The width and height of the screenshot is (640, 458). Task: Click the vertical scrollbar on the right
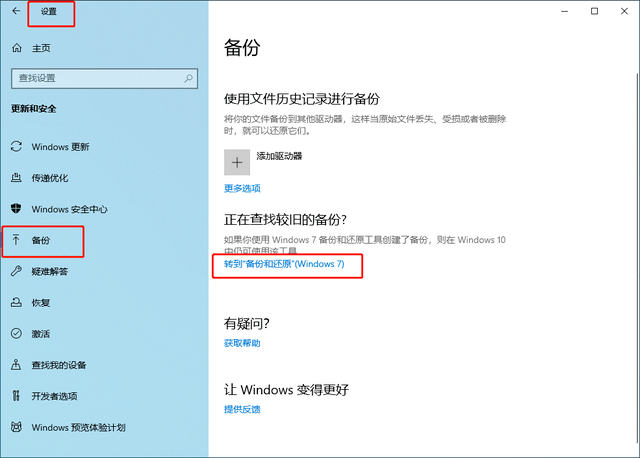pyautogui.click(x=637, y=257)
